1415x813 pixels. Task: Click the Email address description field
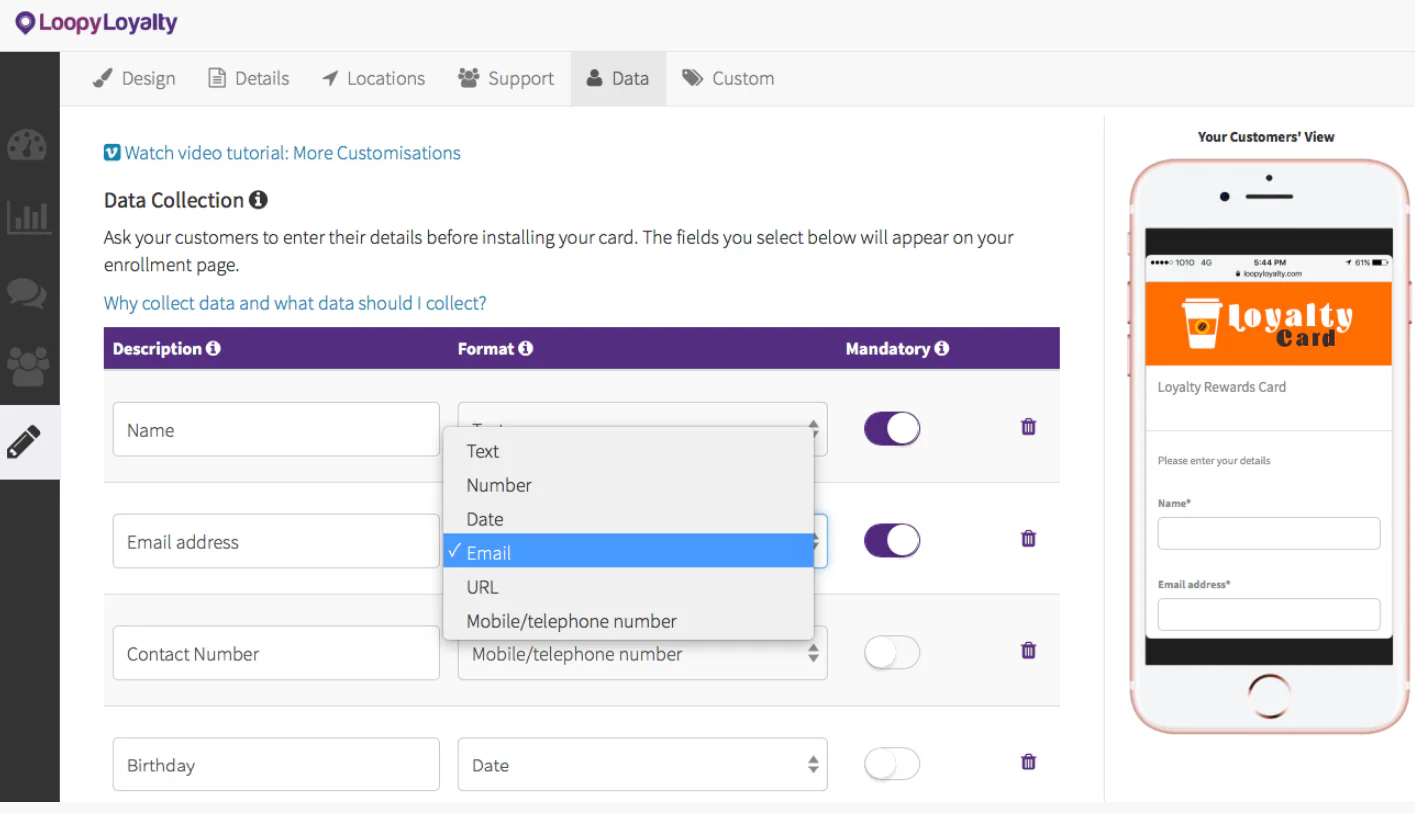coord(276,541)
